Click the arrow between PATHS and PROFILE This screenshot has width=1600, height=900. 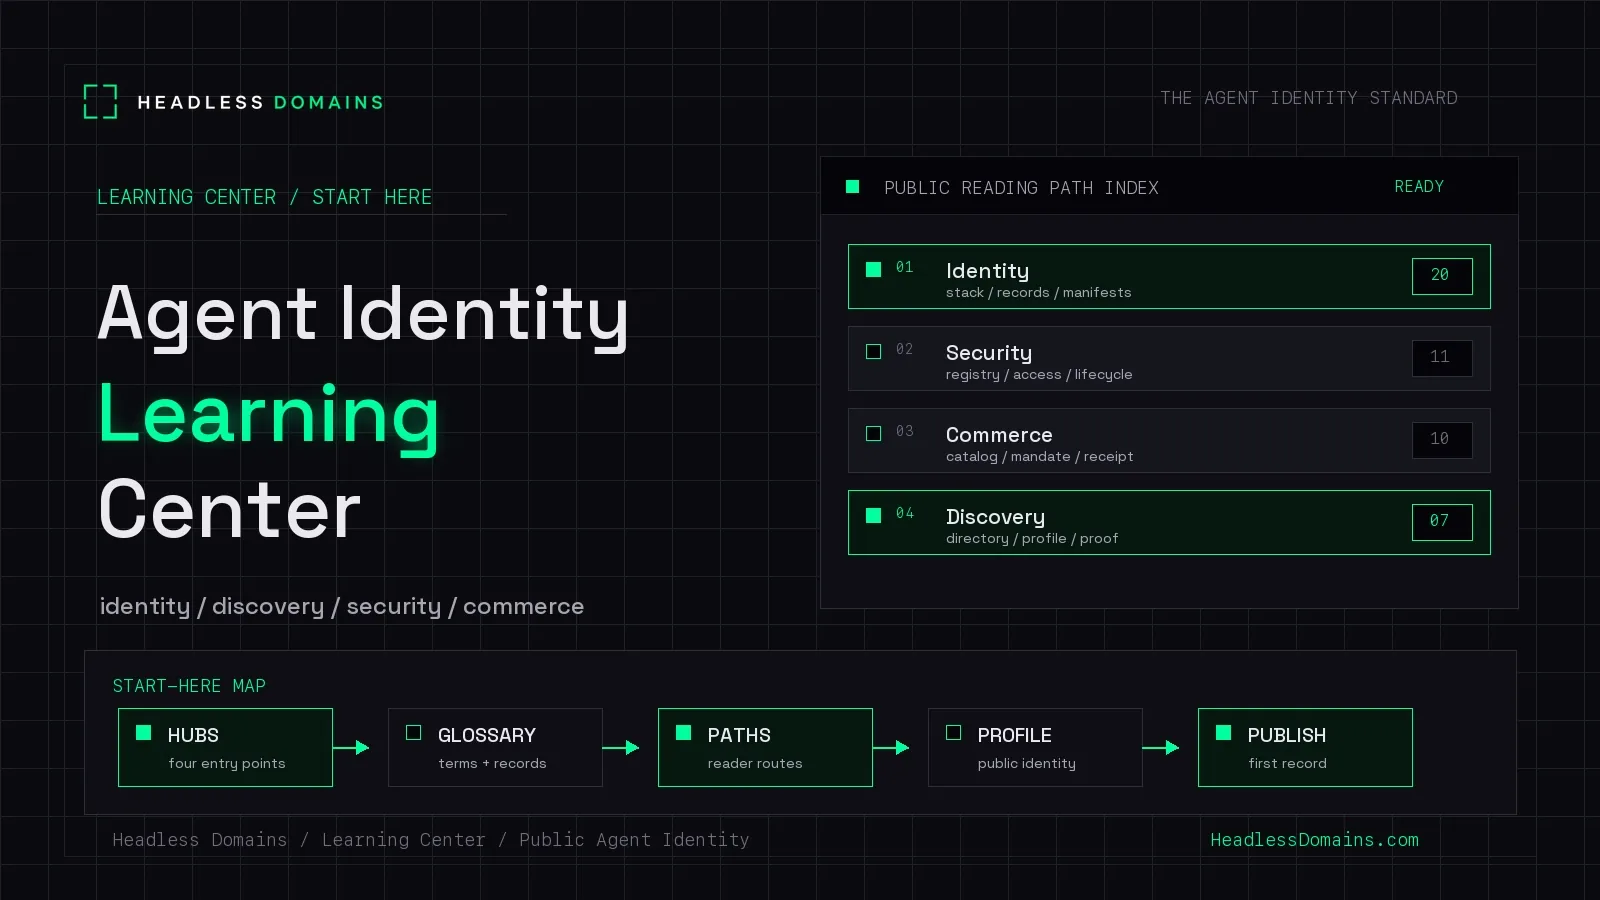(x=891, y=747)
